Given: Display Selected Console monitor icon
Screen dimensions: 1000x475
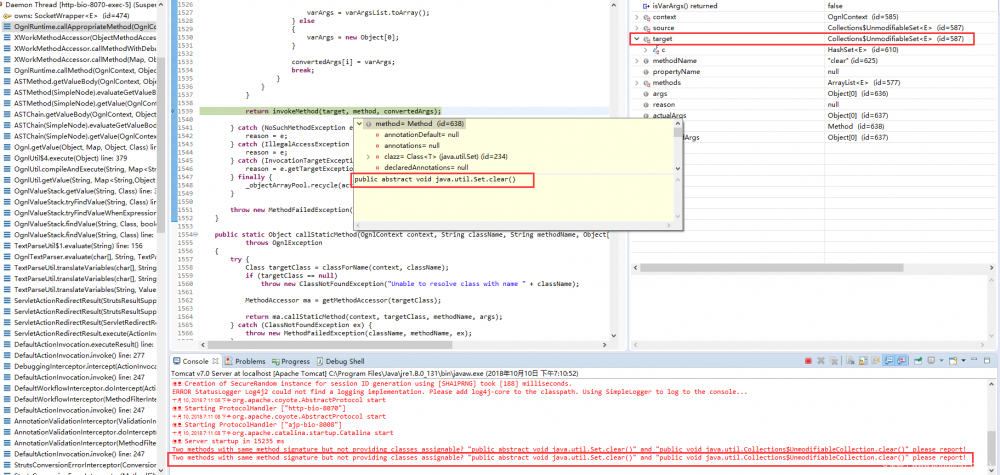Looking at the screenshot, I should pos(931,360).
